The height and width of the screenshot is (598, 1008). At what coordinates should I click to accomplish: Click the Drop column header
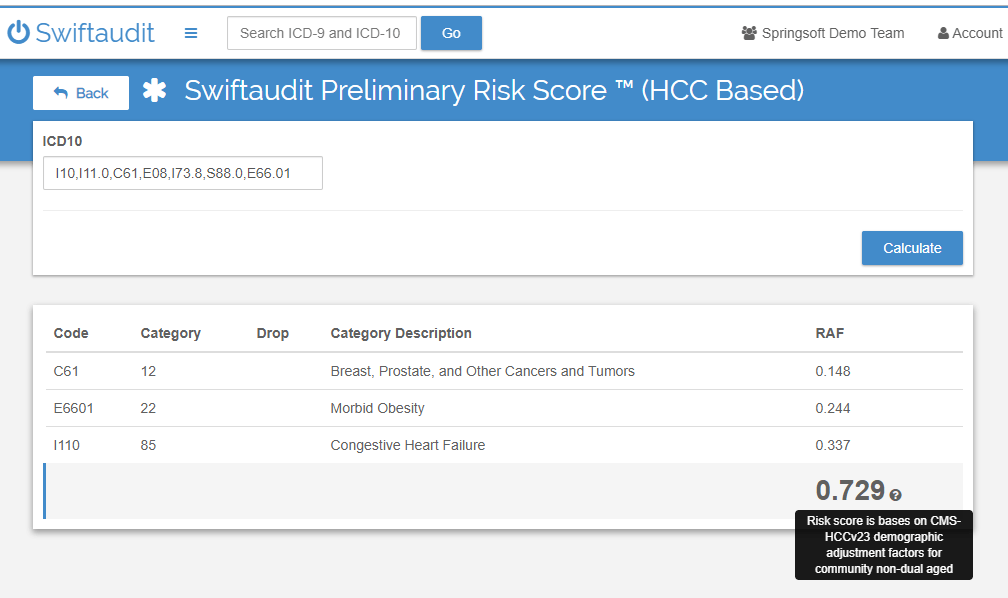(272, 333)
